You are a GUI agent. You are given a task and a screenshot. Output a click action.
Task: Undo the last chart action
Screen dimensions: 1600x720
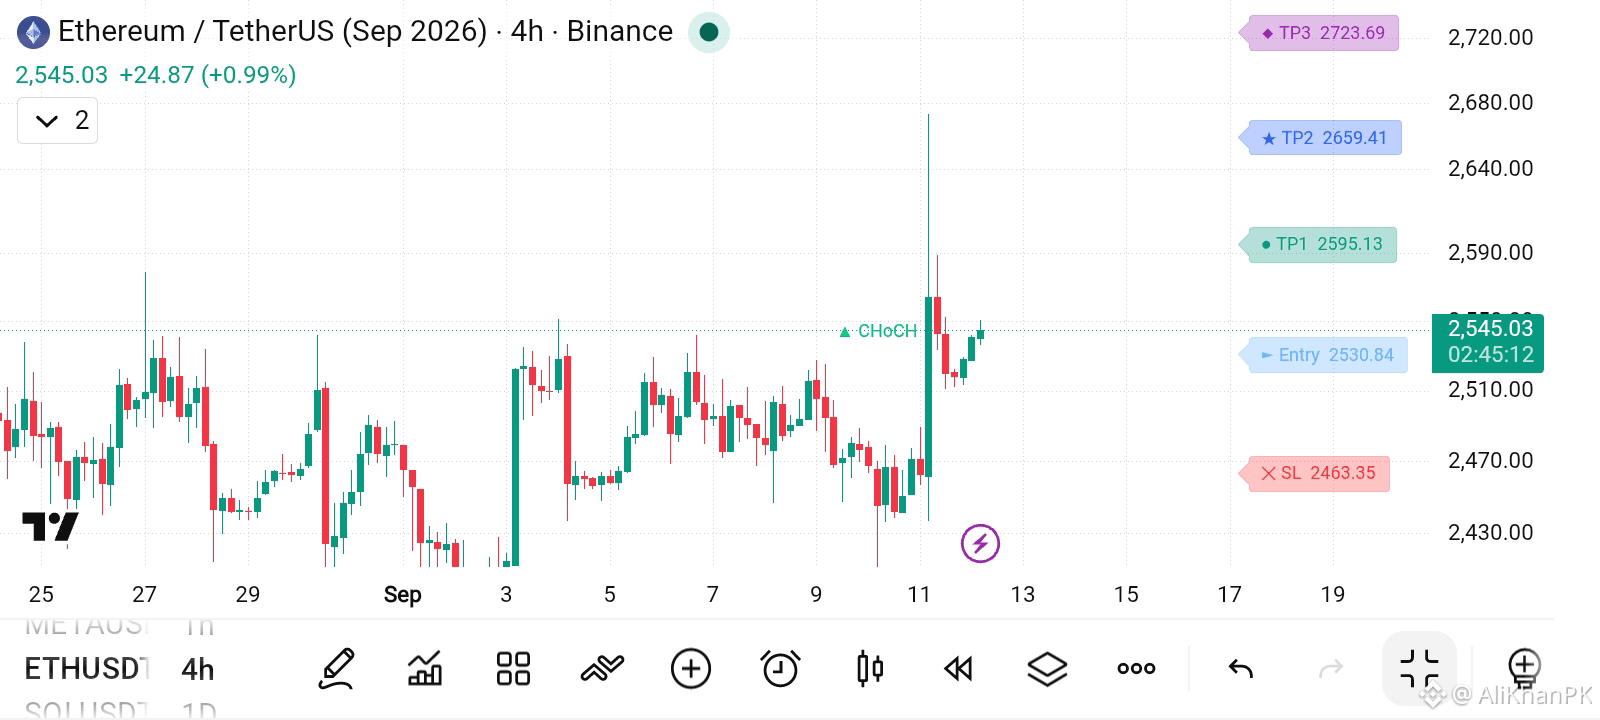(x=1240, y=668)
